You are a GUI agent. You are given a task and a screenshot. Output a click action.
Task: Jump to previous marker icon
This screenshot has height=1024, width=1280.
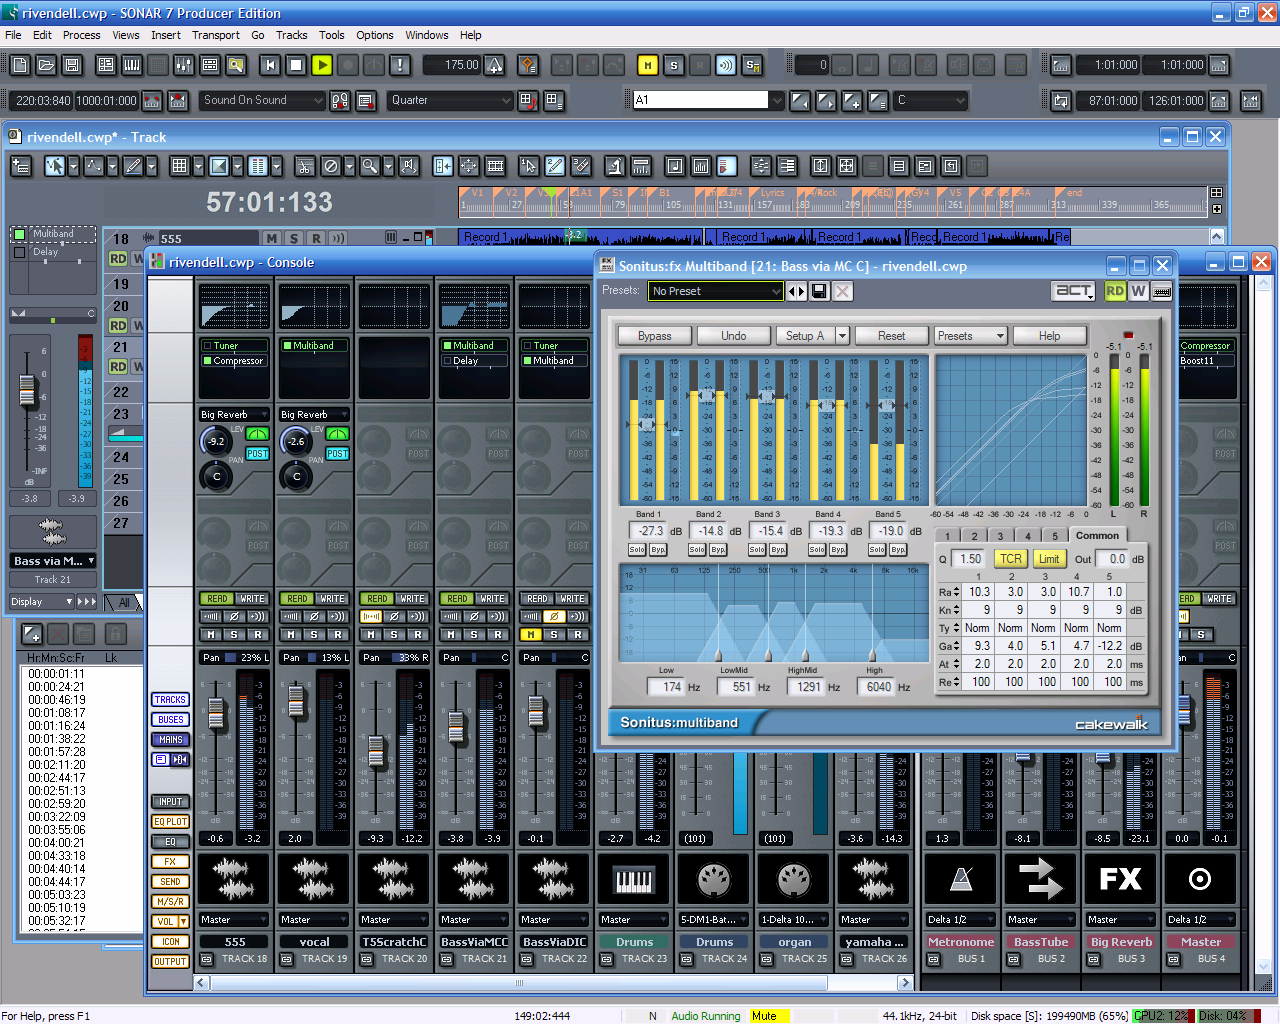(x=800, y=100)
